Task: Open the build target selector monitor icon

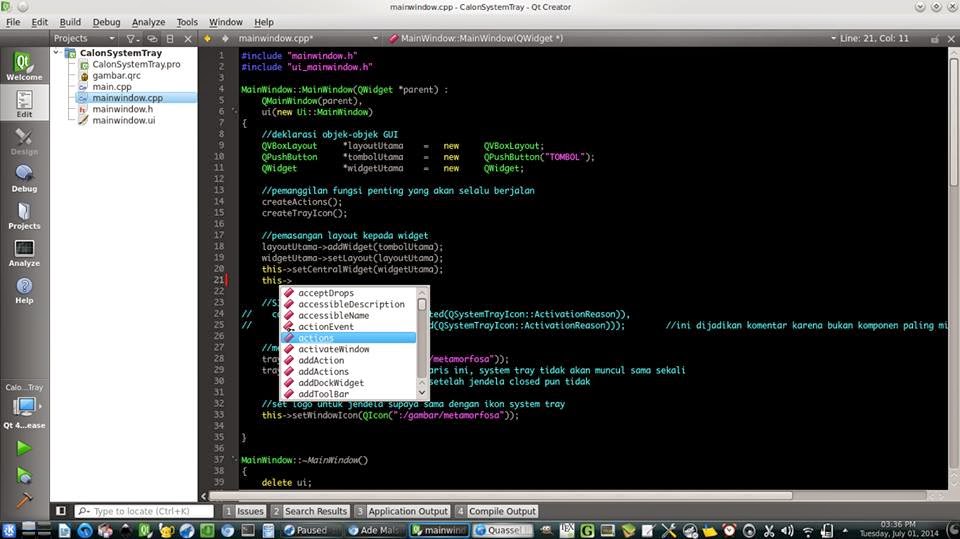Action: [x=24, y=406]
